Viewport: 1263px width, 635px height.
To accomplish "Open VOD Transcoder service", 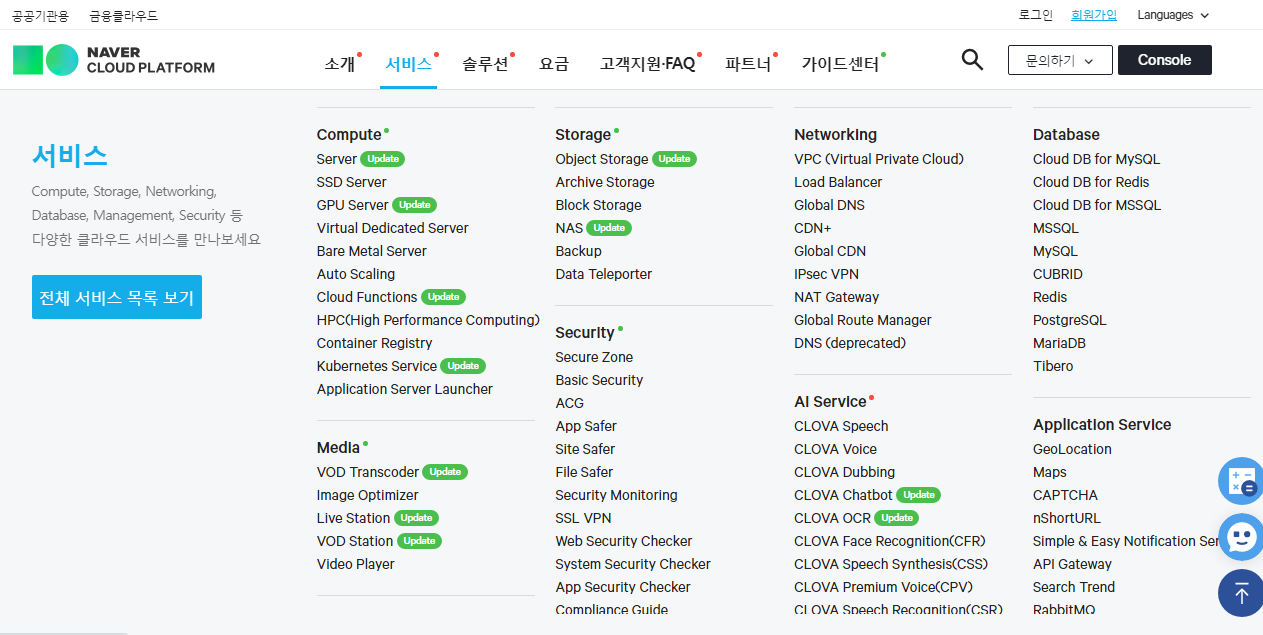I will (x=368, y=472).
